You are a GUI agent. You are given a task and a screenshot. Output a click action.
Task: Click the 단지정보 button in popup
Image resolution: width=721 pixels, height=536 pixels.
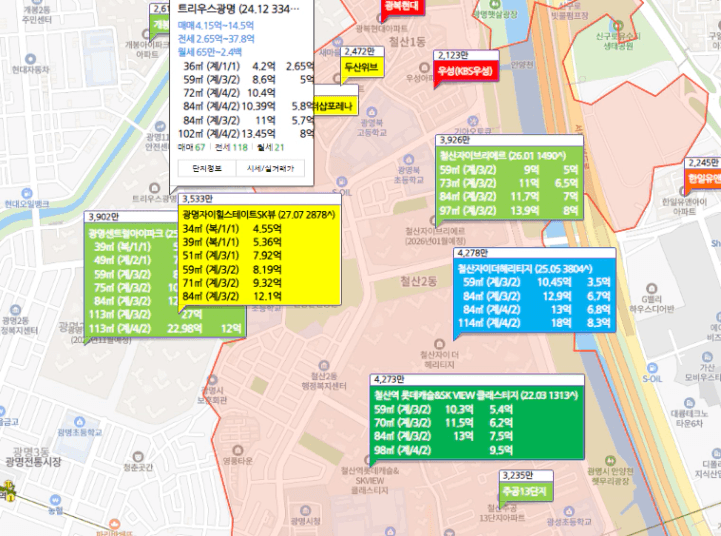tap(210, 168)
